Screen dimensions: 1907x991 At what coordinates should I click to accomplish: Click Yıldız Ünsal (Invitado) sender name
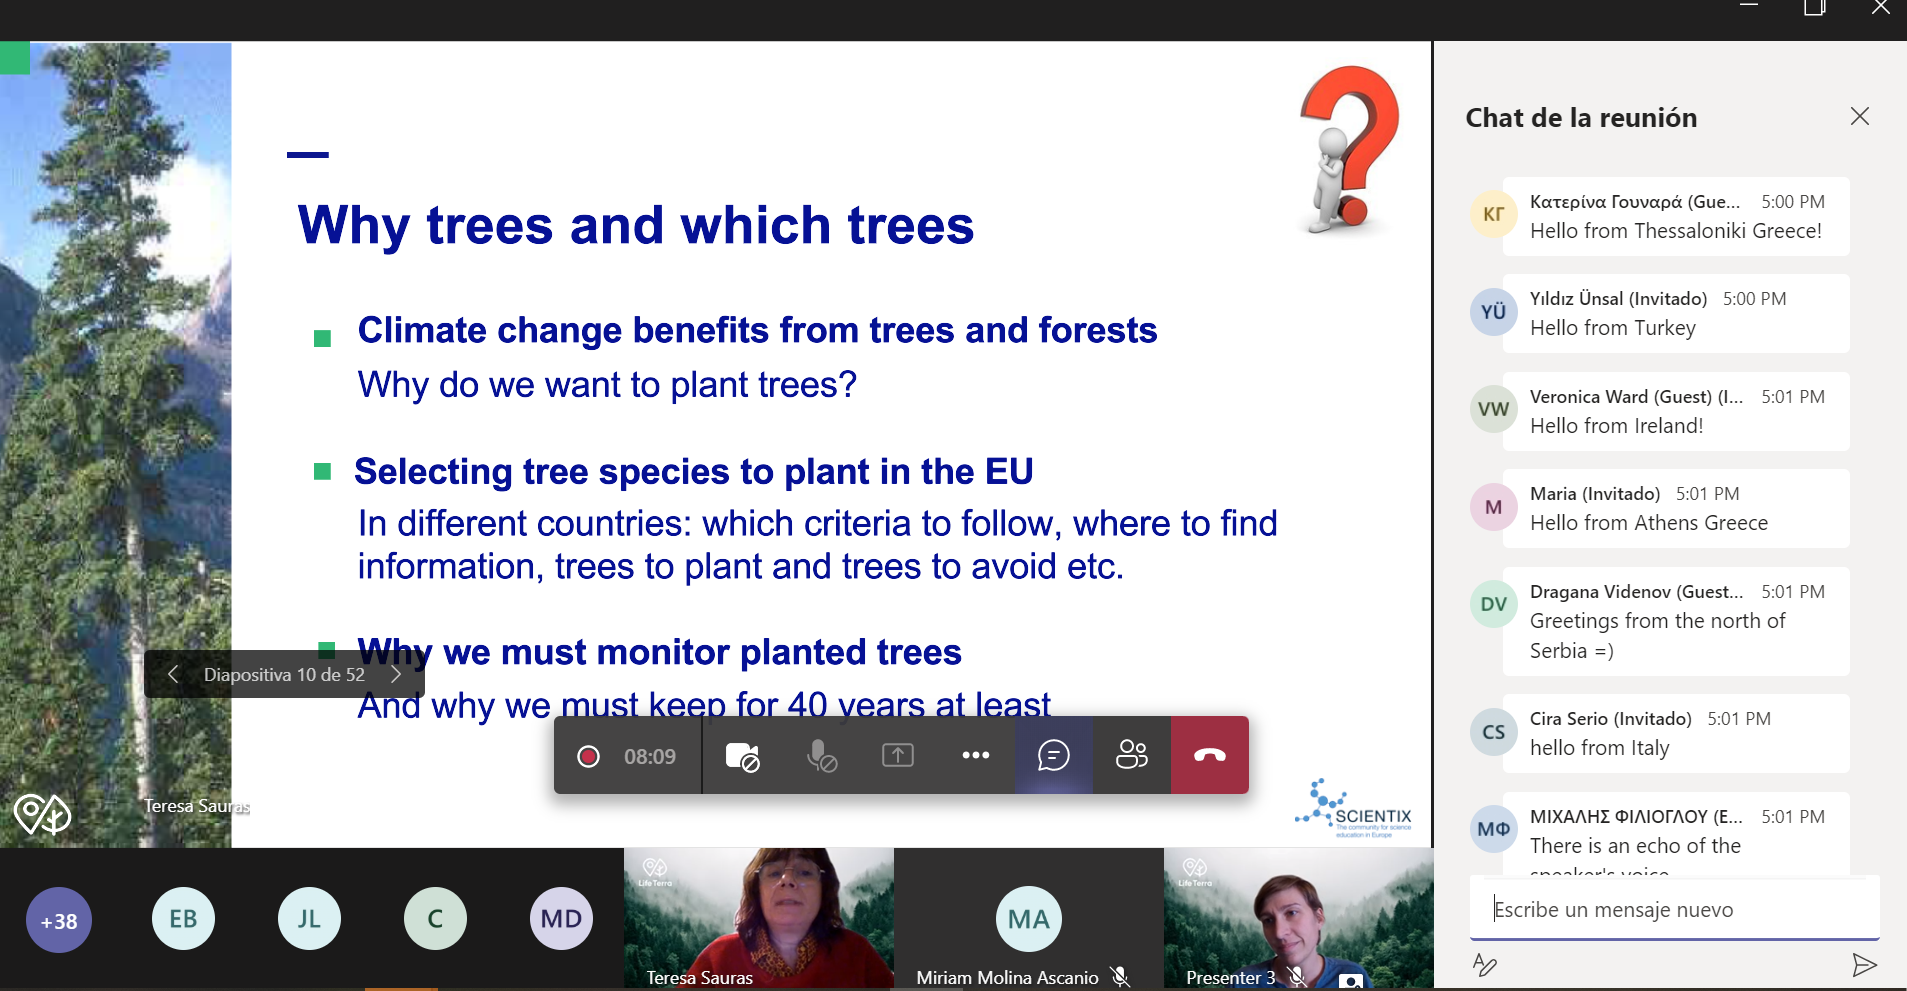pos(1618,299)
